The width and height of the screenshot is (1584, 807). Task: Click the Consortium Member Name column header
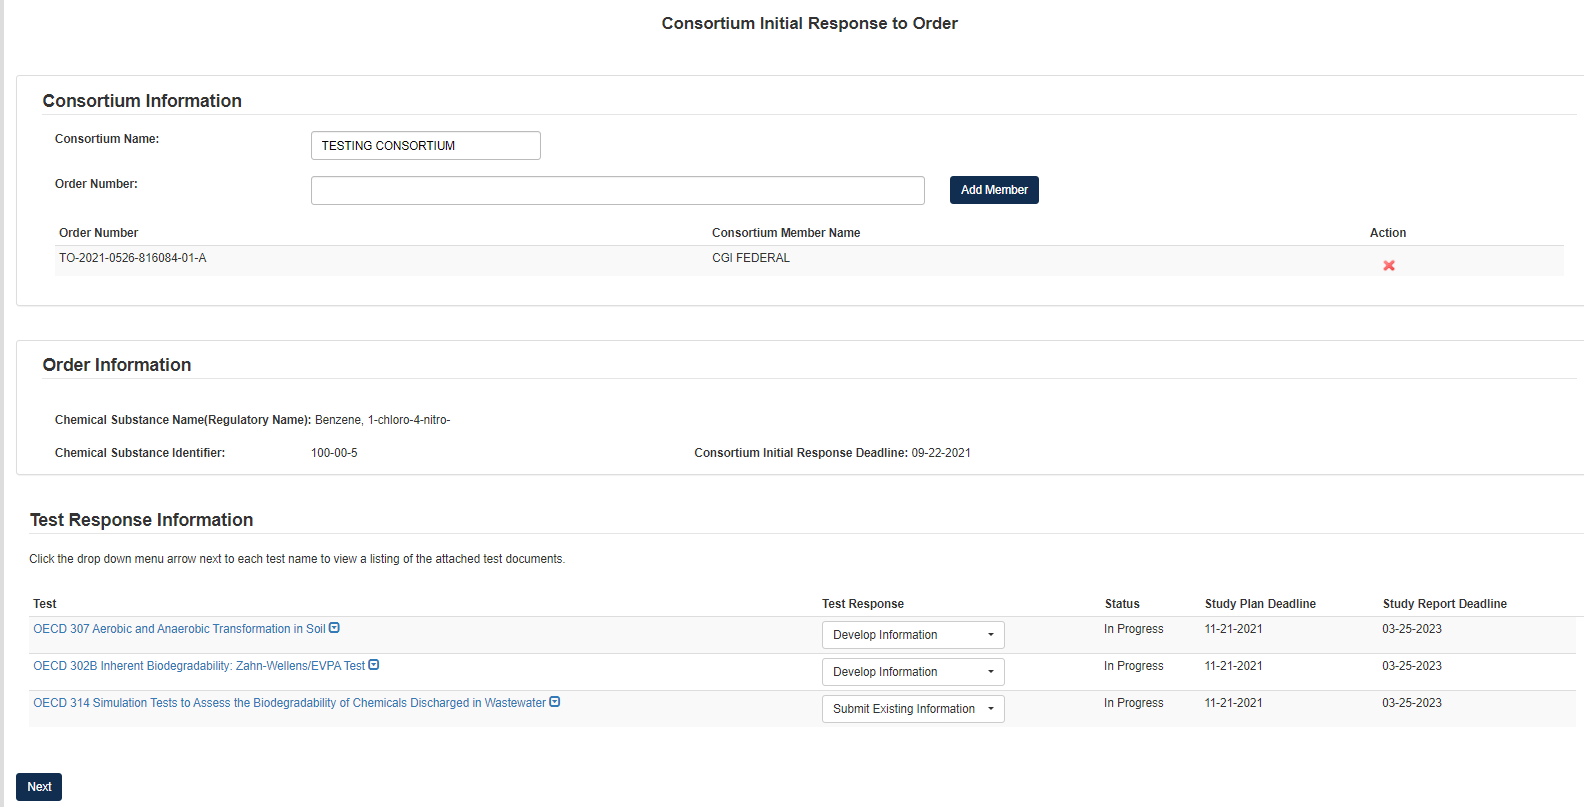tap(785, 233)
